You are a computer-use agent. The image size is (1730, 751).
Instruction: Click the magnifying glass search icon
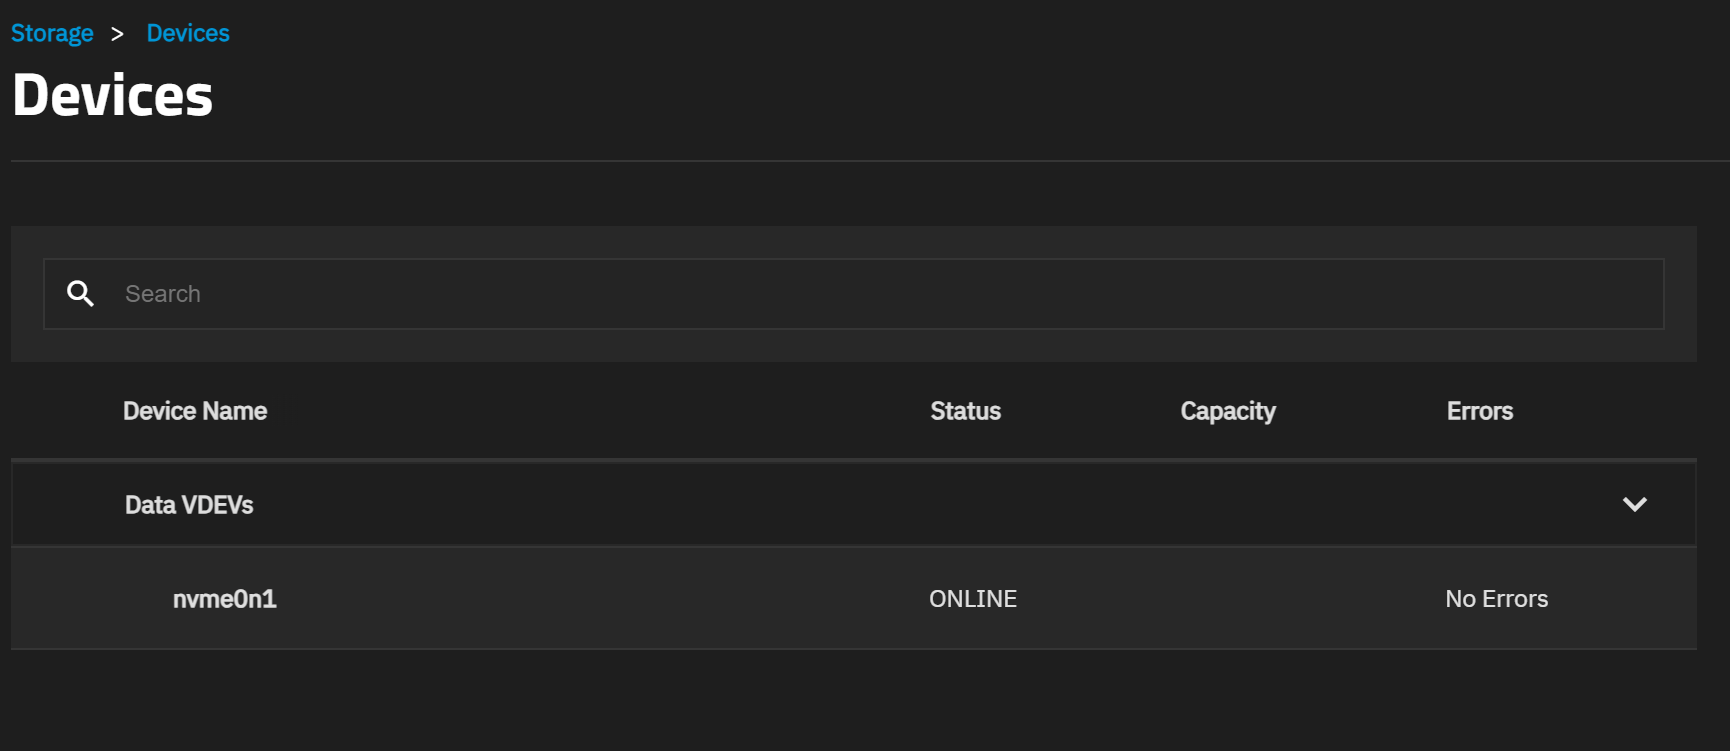pyautogui.click(x=80, y=293)
